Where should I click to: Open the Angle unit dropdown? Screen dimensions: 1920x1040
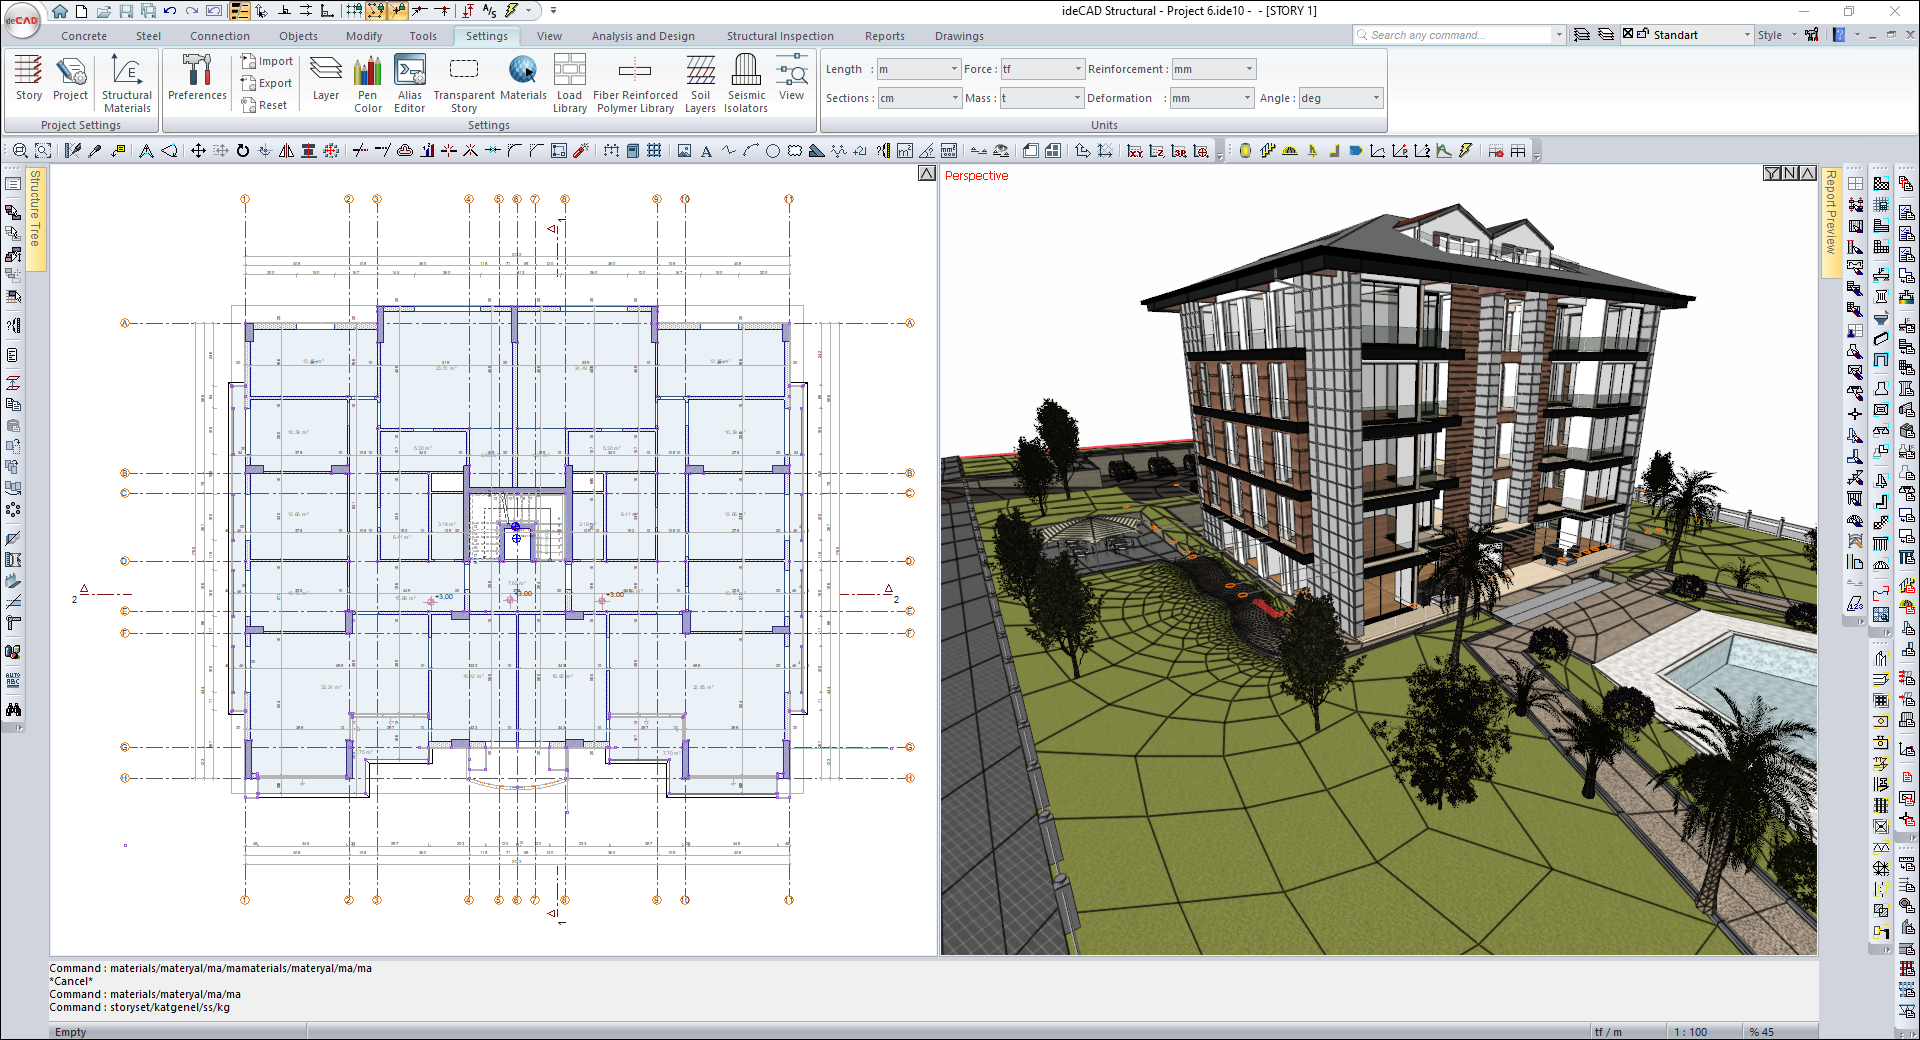coord(1376,98)
